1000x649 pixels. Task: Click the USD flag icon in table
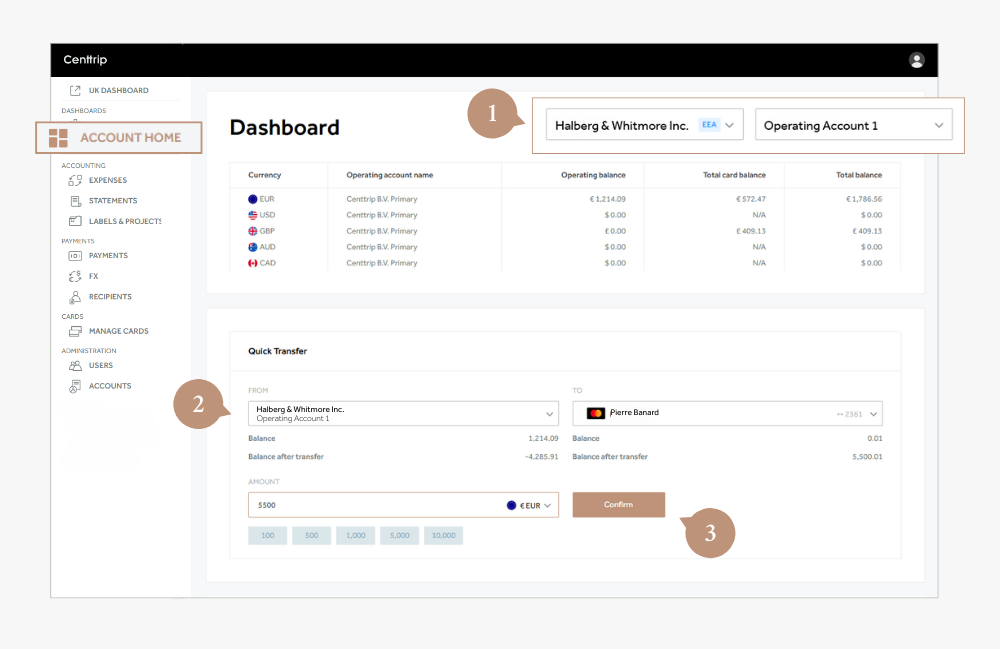coord(253,215)
